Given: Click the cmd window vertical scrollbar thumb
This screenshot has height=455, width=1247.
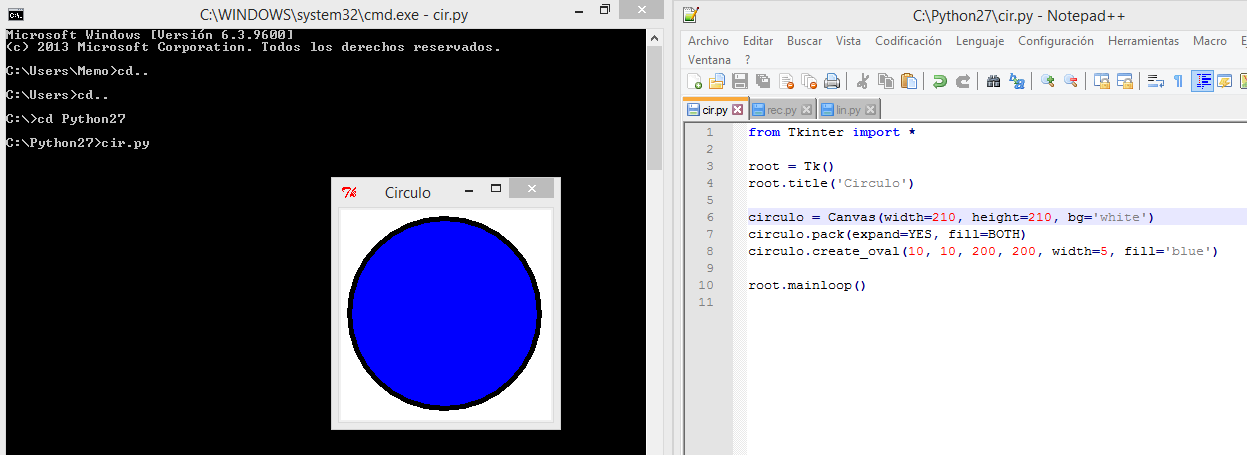Looking at the screenshot, I should 654,108.
